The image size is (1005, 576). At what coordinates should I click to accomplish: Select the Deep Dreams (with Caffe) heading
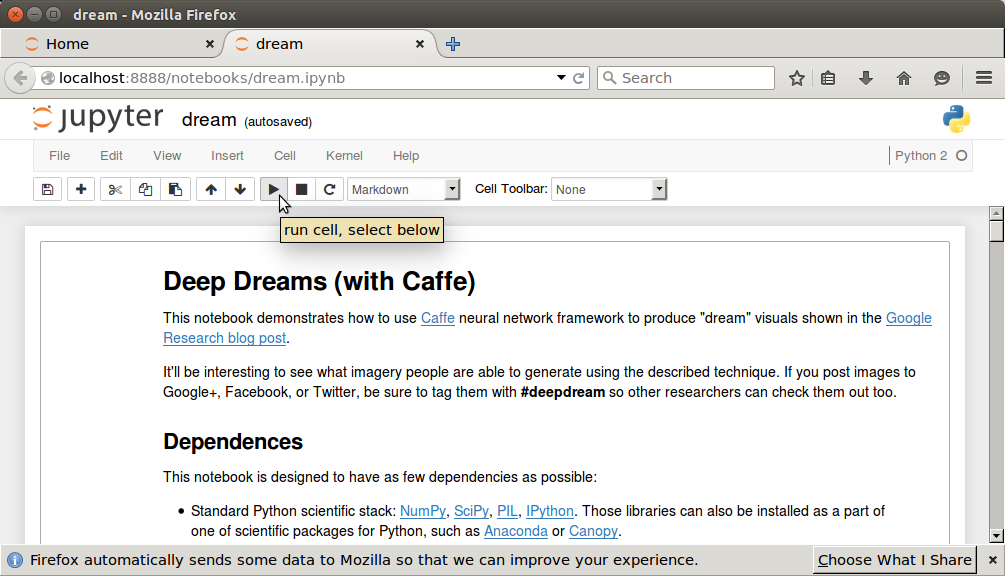[319, 281]
